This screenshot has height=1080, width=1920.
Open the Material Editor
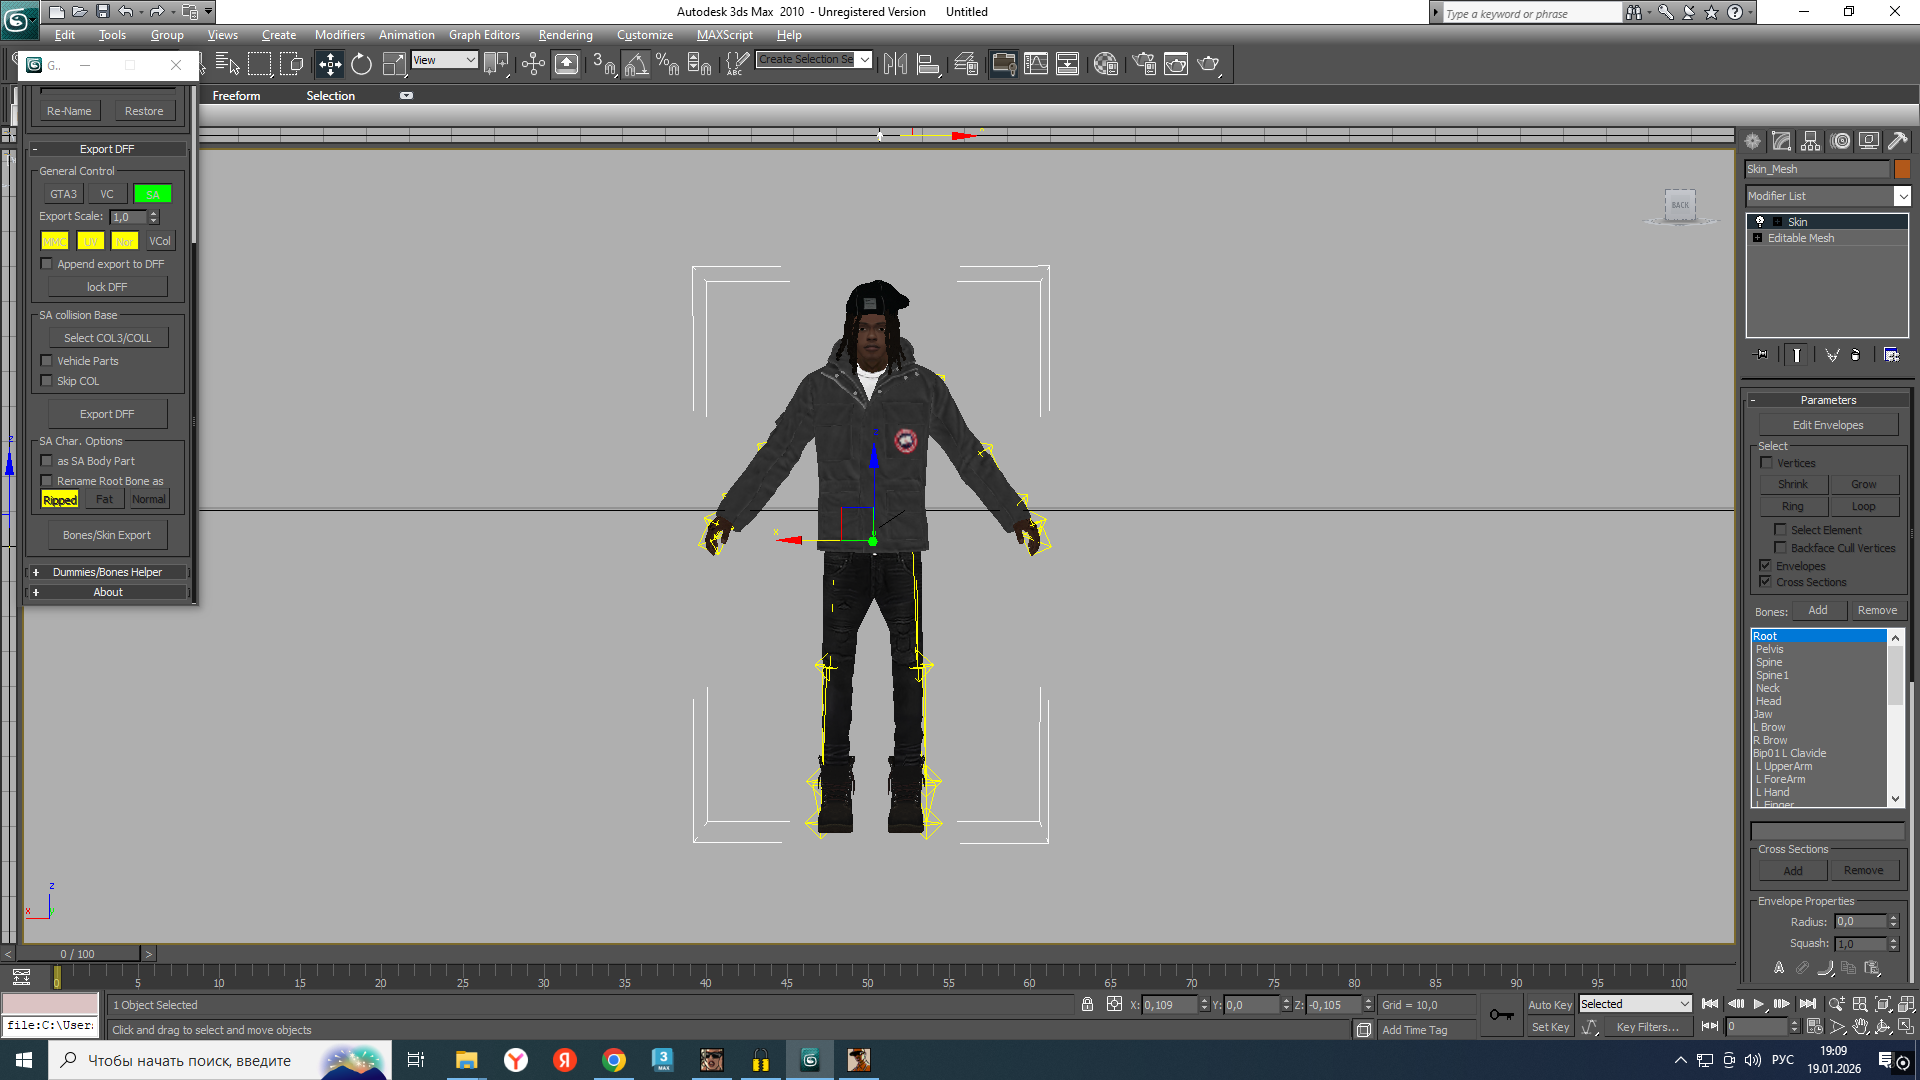[x=1105, y=65]
